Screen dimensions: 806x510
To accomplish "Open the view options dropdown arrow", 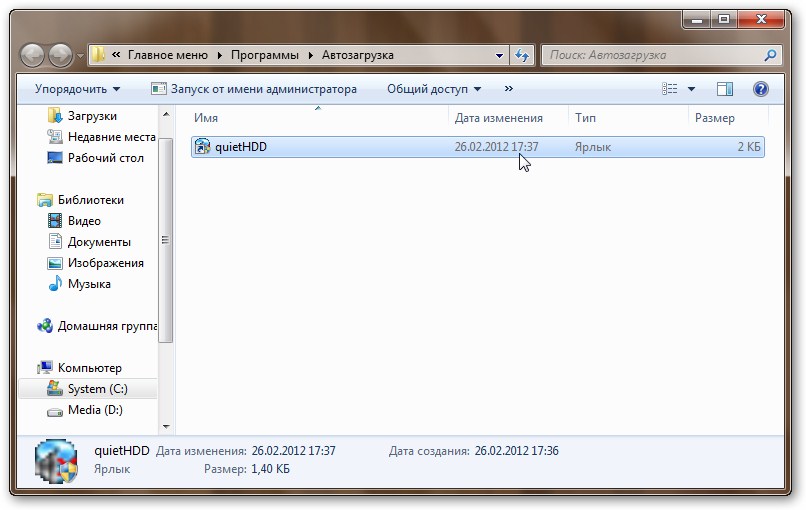I will pos(691,89).
